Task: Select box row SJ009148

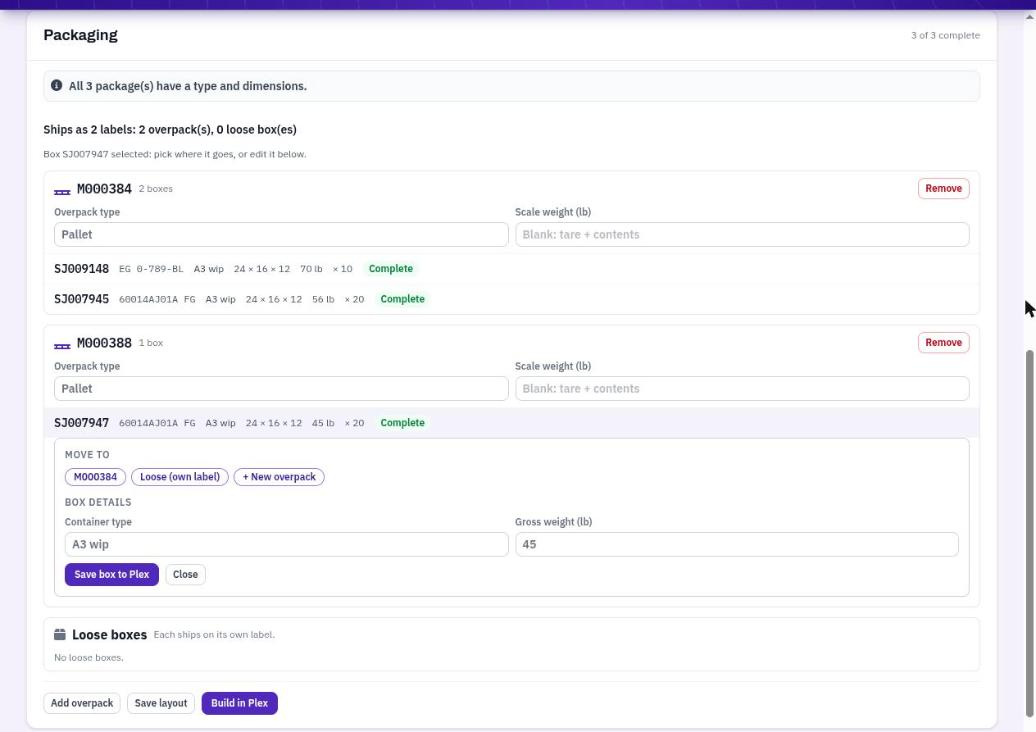Action: point(511,269)
